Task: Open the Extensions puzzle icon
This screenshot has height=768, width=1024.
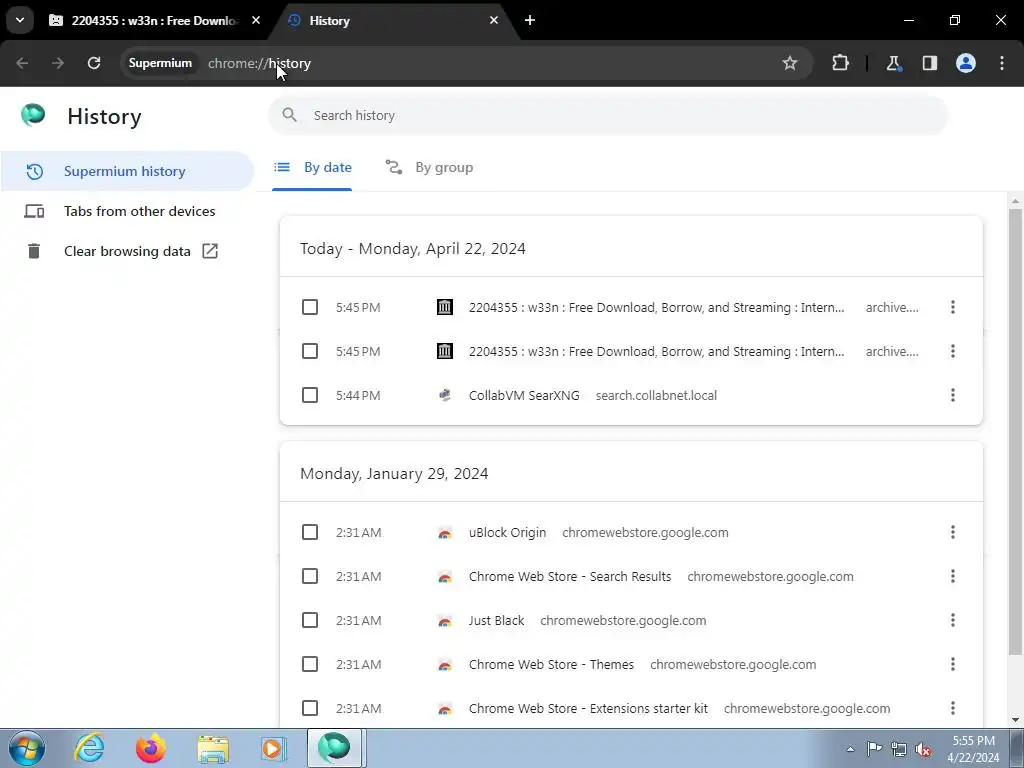Action: [840, 63]
